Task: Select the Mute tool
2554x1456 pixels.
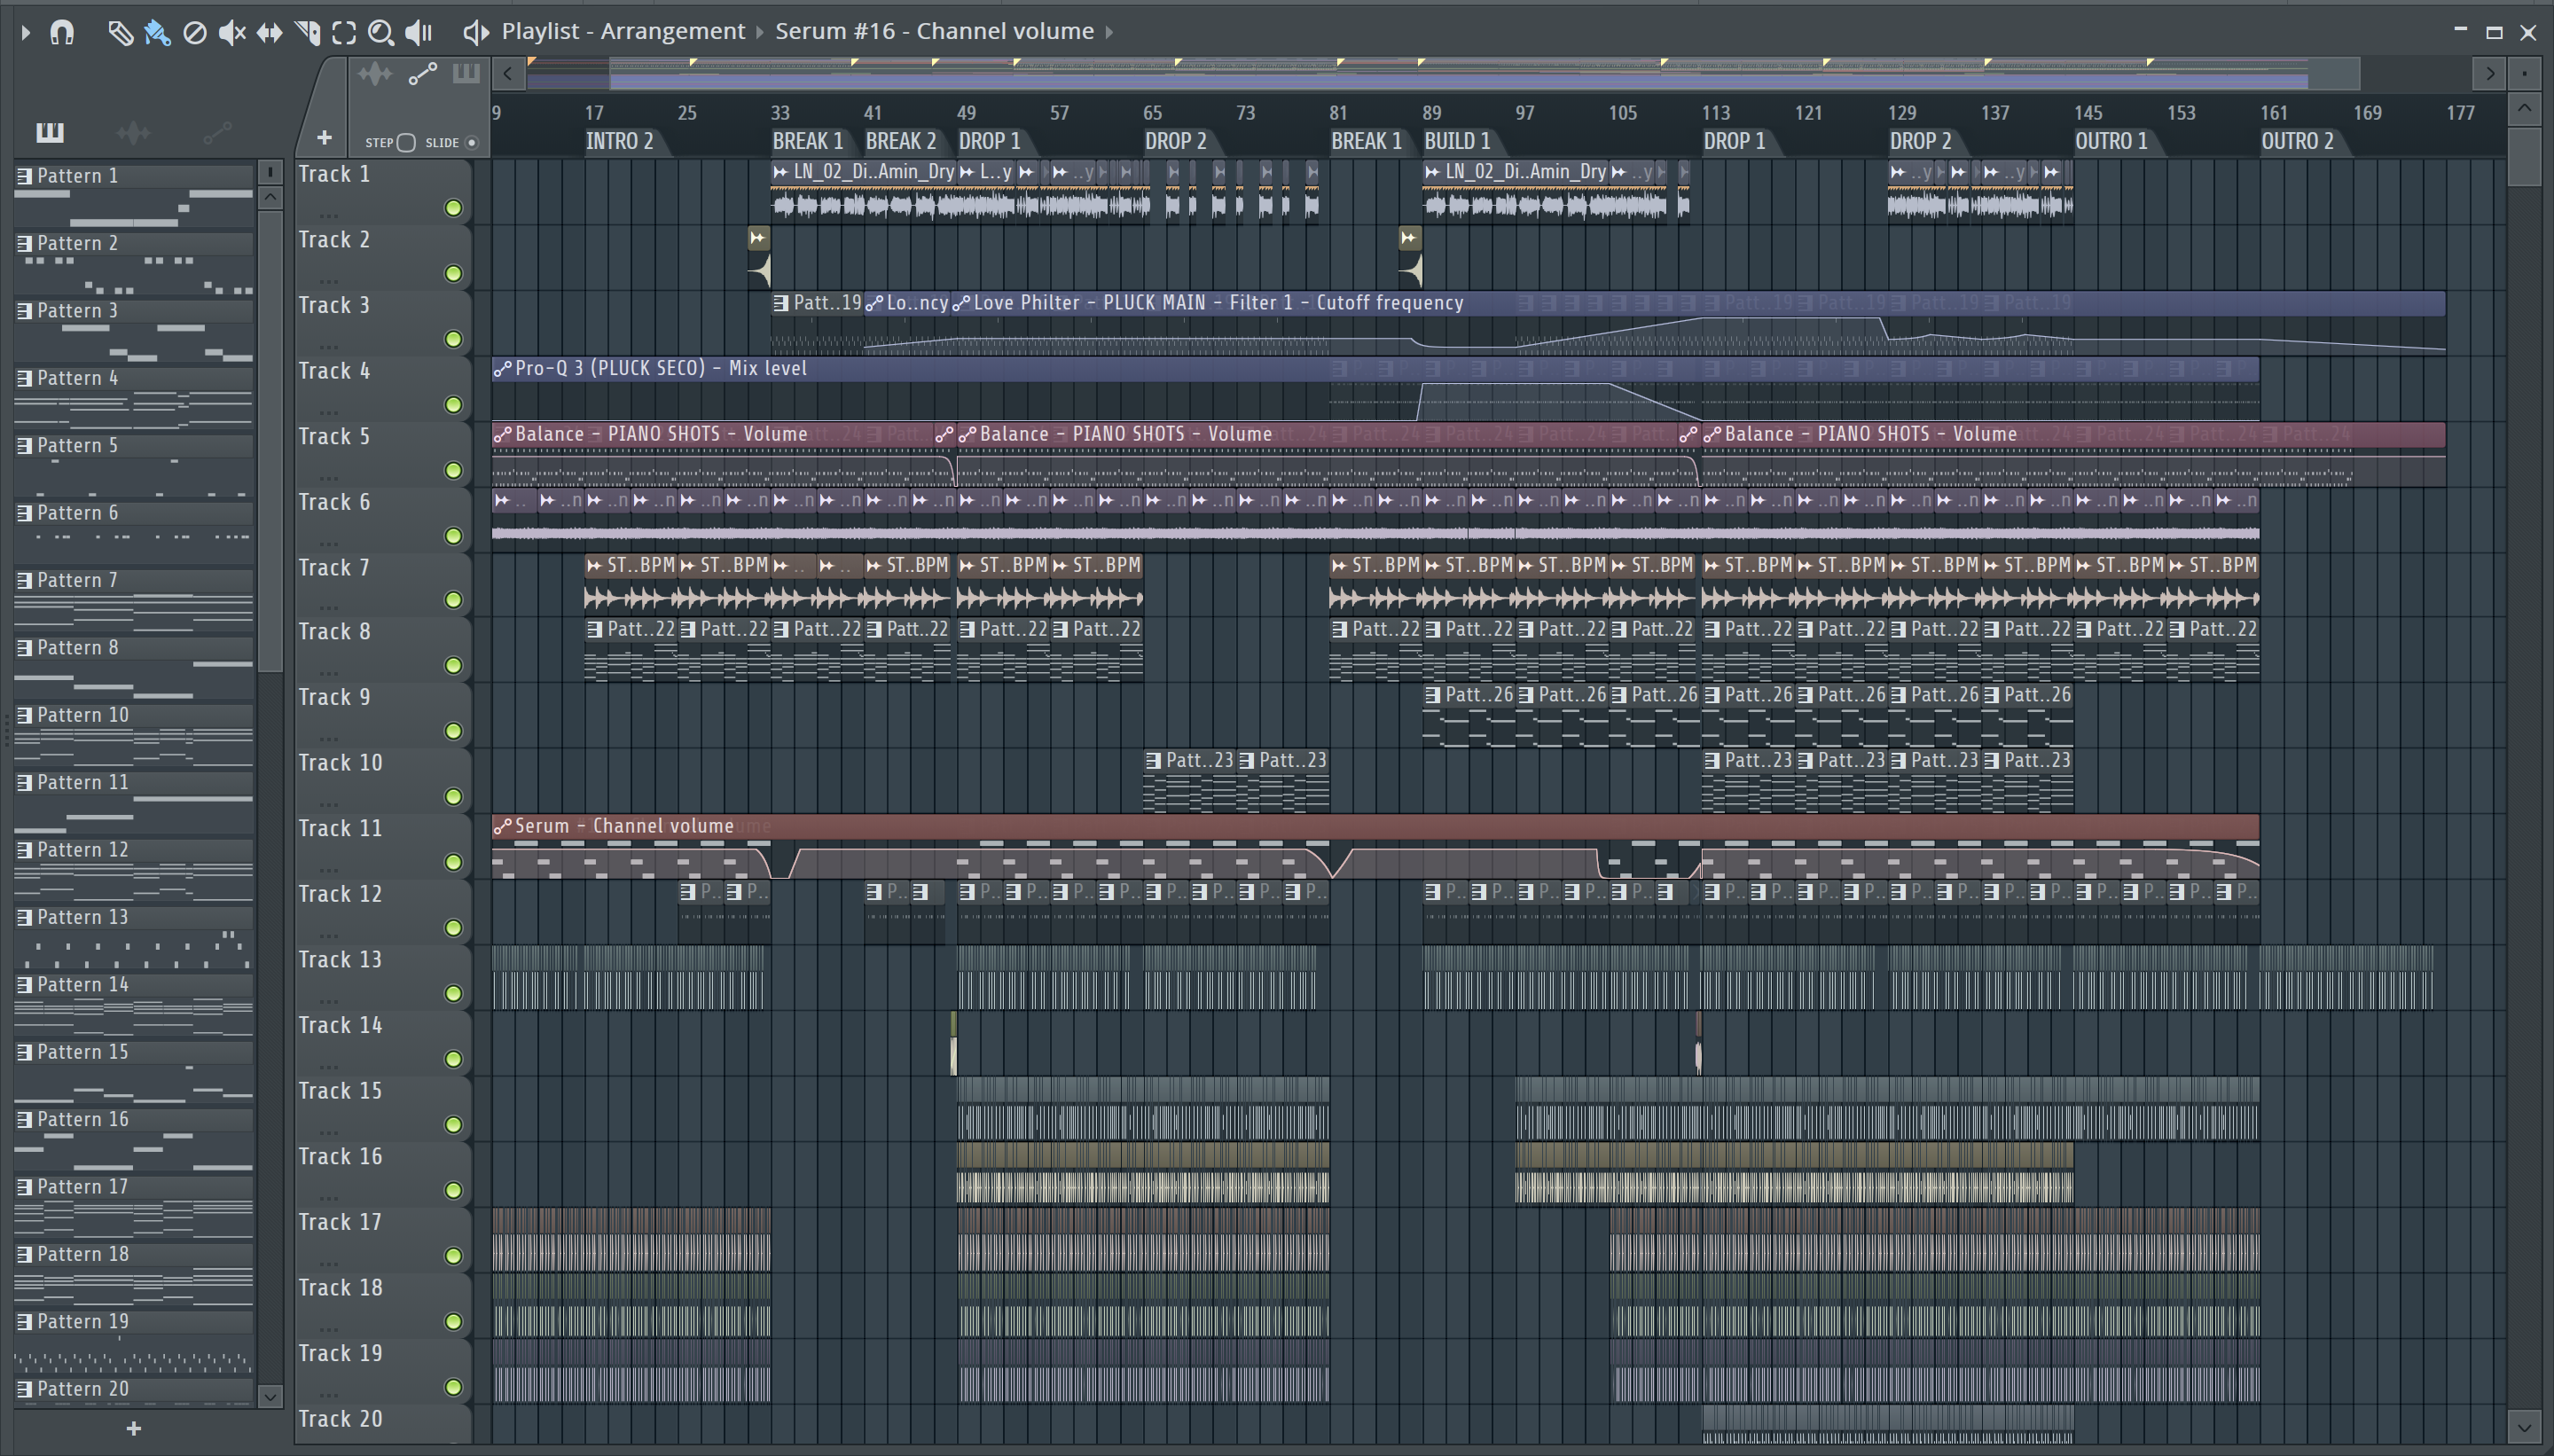Action: [232, 33]
